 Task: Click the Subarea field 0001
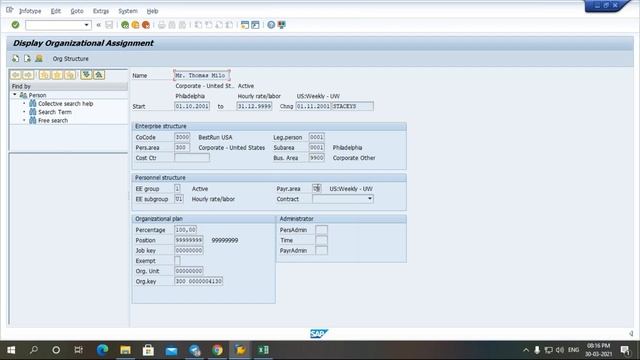point(317,147)
